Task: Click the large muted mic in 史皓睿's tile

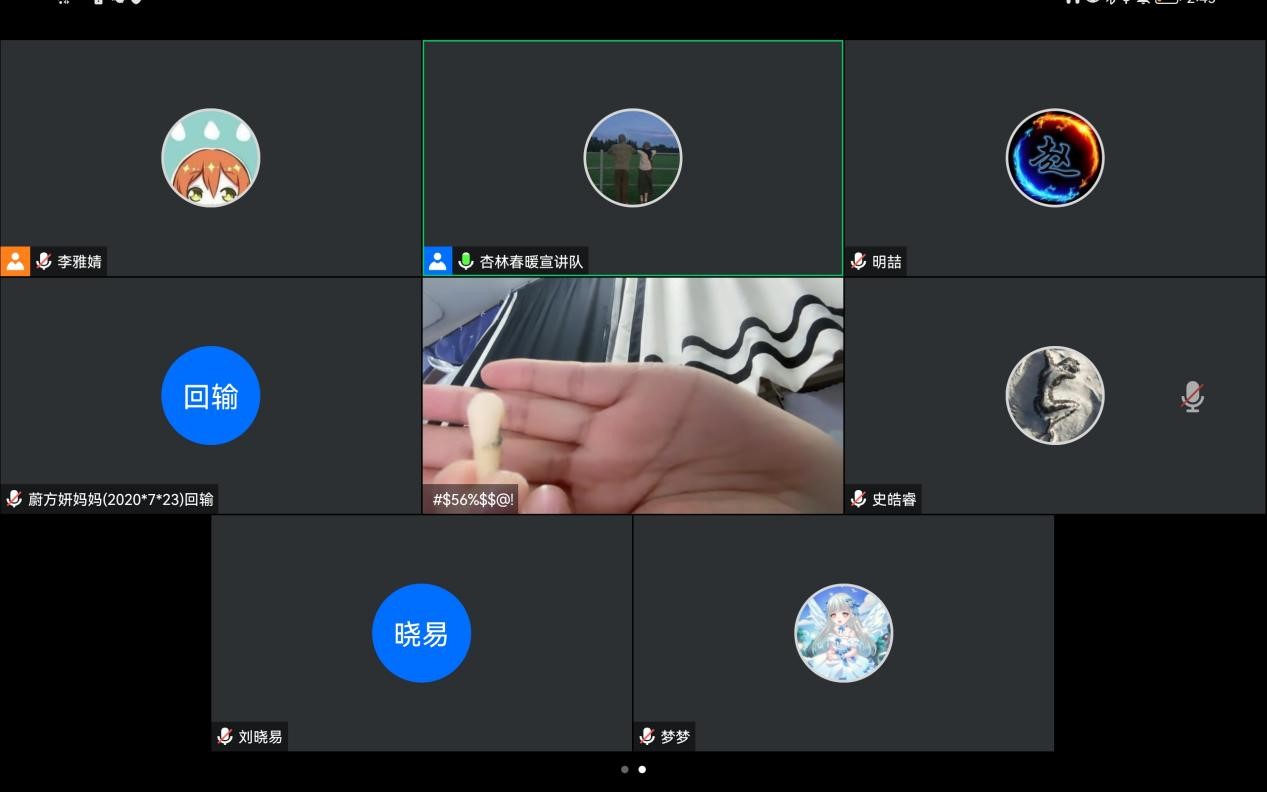Action: tap(1192, 397)
